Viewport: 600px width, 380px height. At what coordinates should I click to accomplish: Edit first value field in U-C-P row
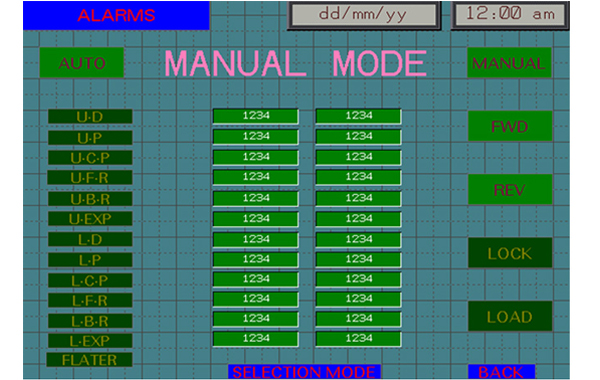click(x=256, y=157)
